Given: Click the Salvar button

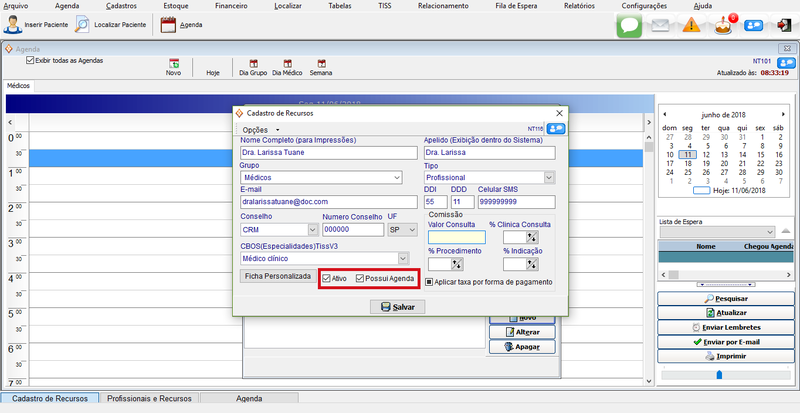Looking at the screenshot, I should coord(397,307).
